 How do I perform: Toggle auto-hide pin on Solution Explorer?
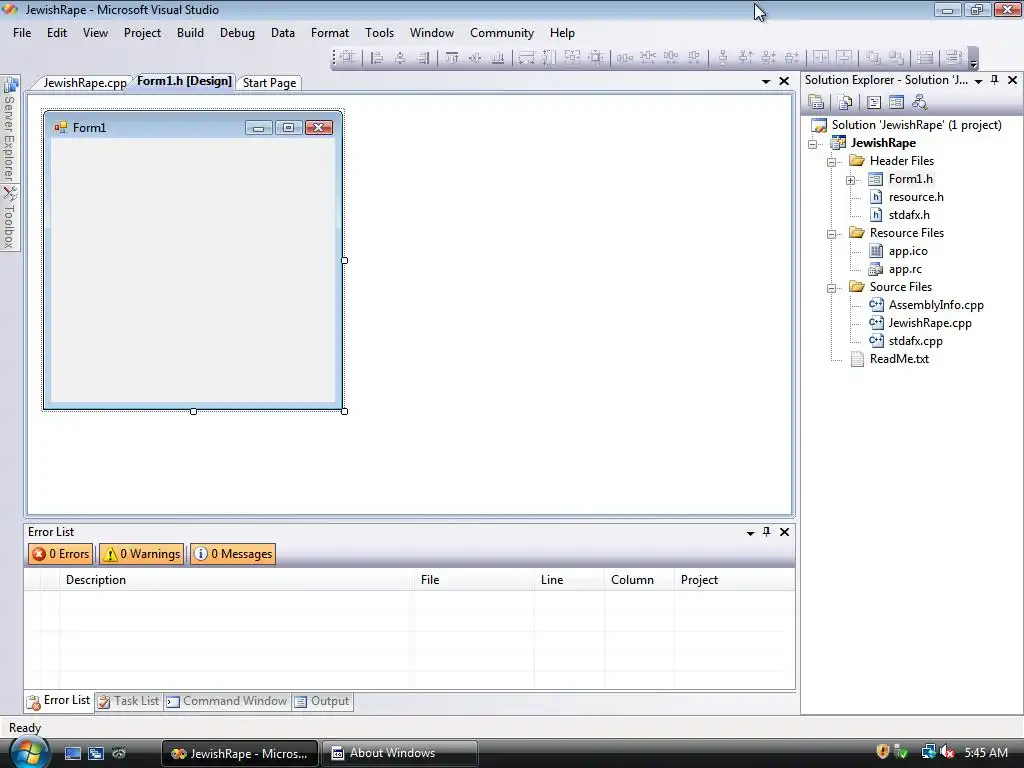pyautogui.click(x=995, y=80)
